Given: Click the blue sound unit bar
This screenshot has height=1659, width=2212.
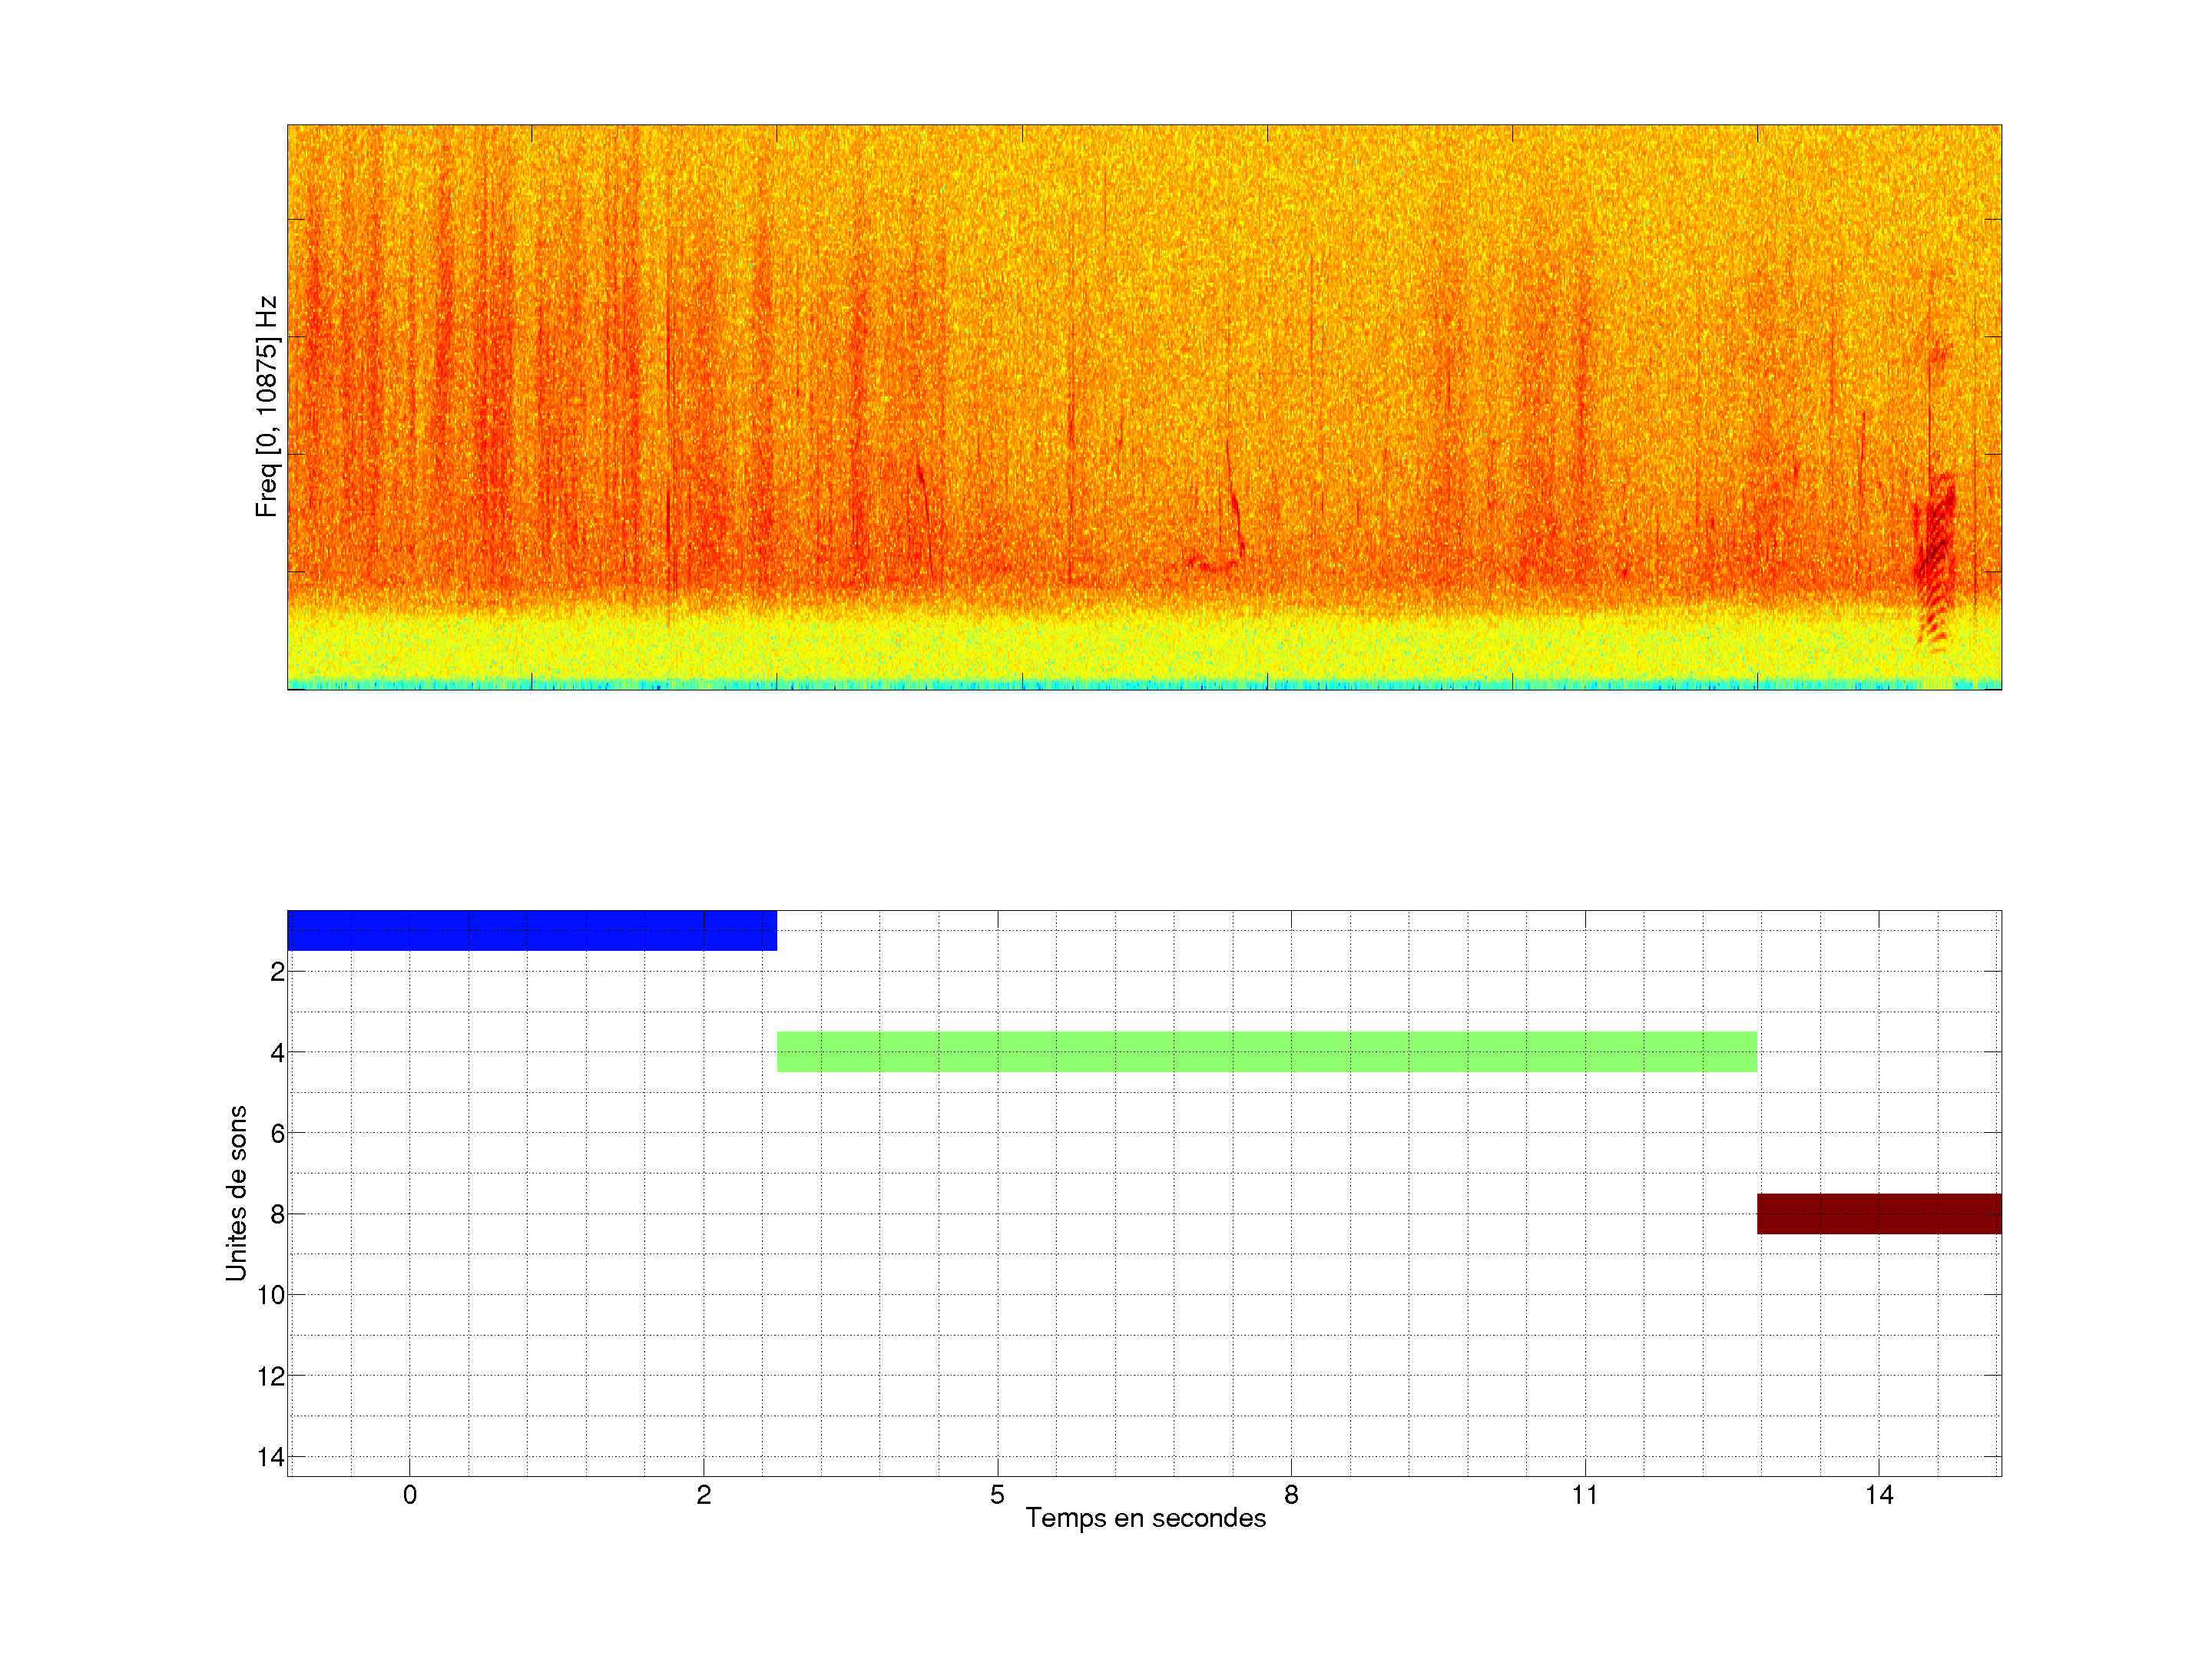Looking at the screenshot, I should pyautogui.click(x=531, y=930).
